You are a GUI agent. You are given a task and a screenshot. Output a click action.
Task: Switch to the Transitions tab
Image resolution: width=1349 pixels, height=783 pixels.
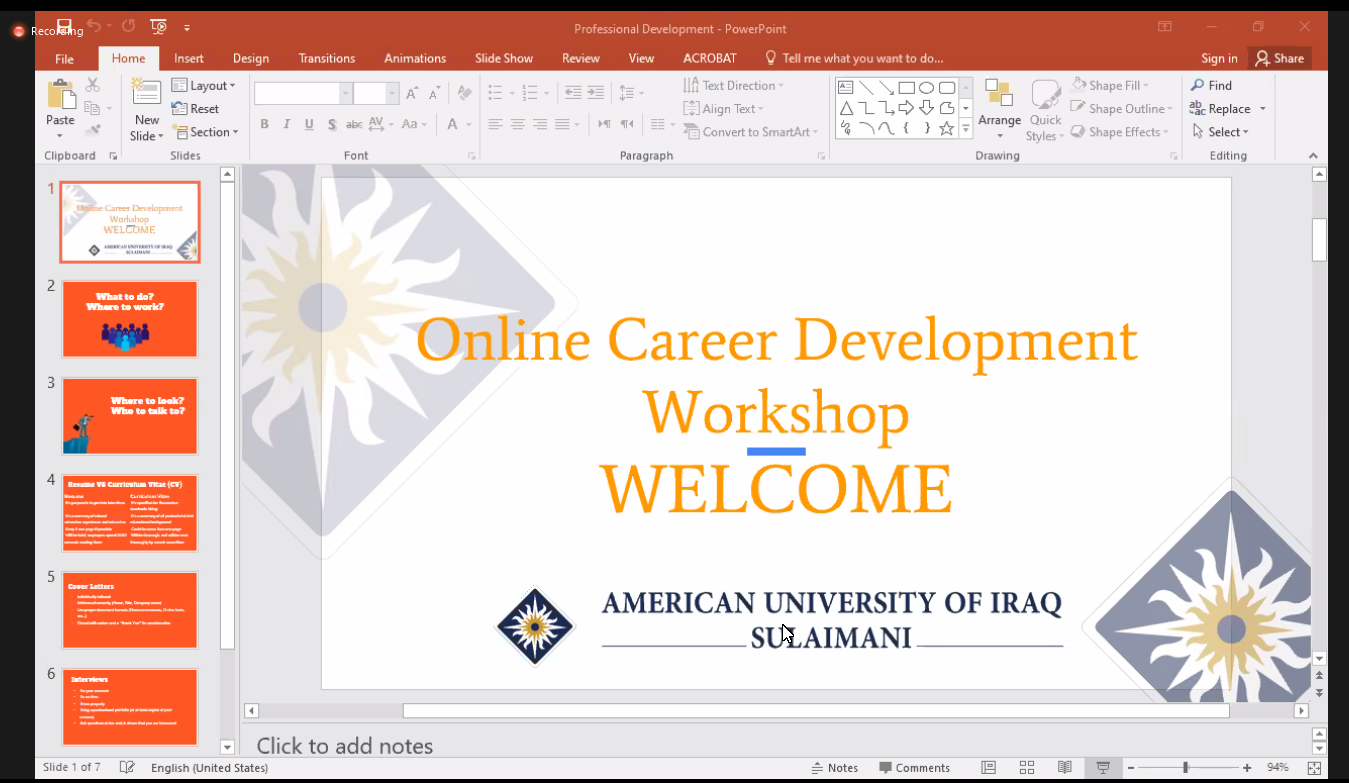[x=327, y=58]
